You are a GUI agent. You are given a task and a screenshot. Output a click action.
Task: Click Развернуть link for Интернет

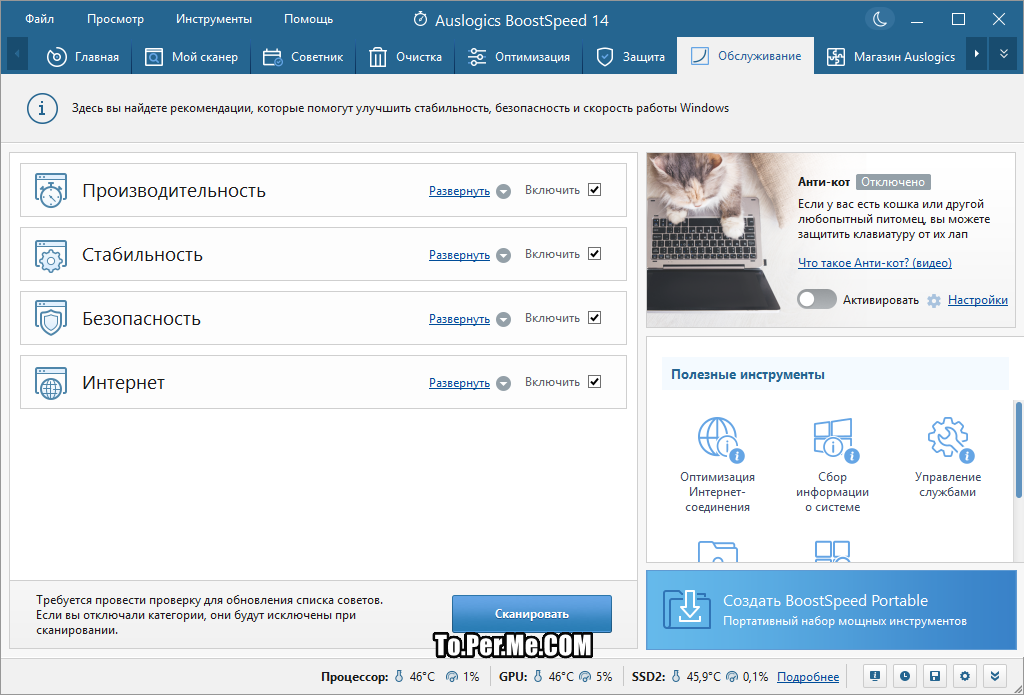click(x=459, y=383)
